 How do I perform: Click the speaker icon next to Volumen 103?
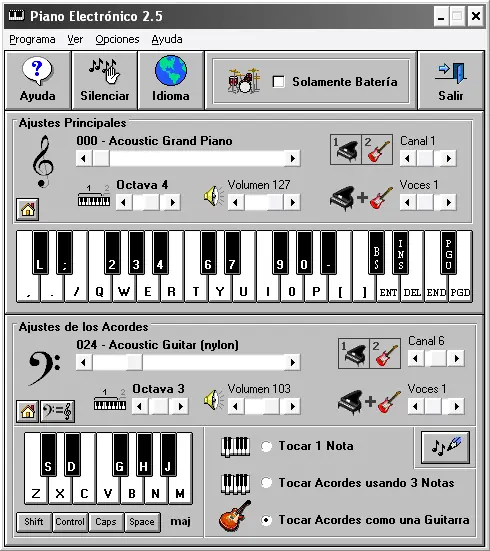click(x=214, y=400)
